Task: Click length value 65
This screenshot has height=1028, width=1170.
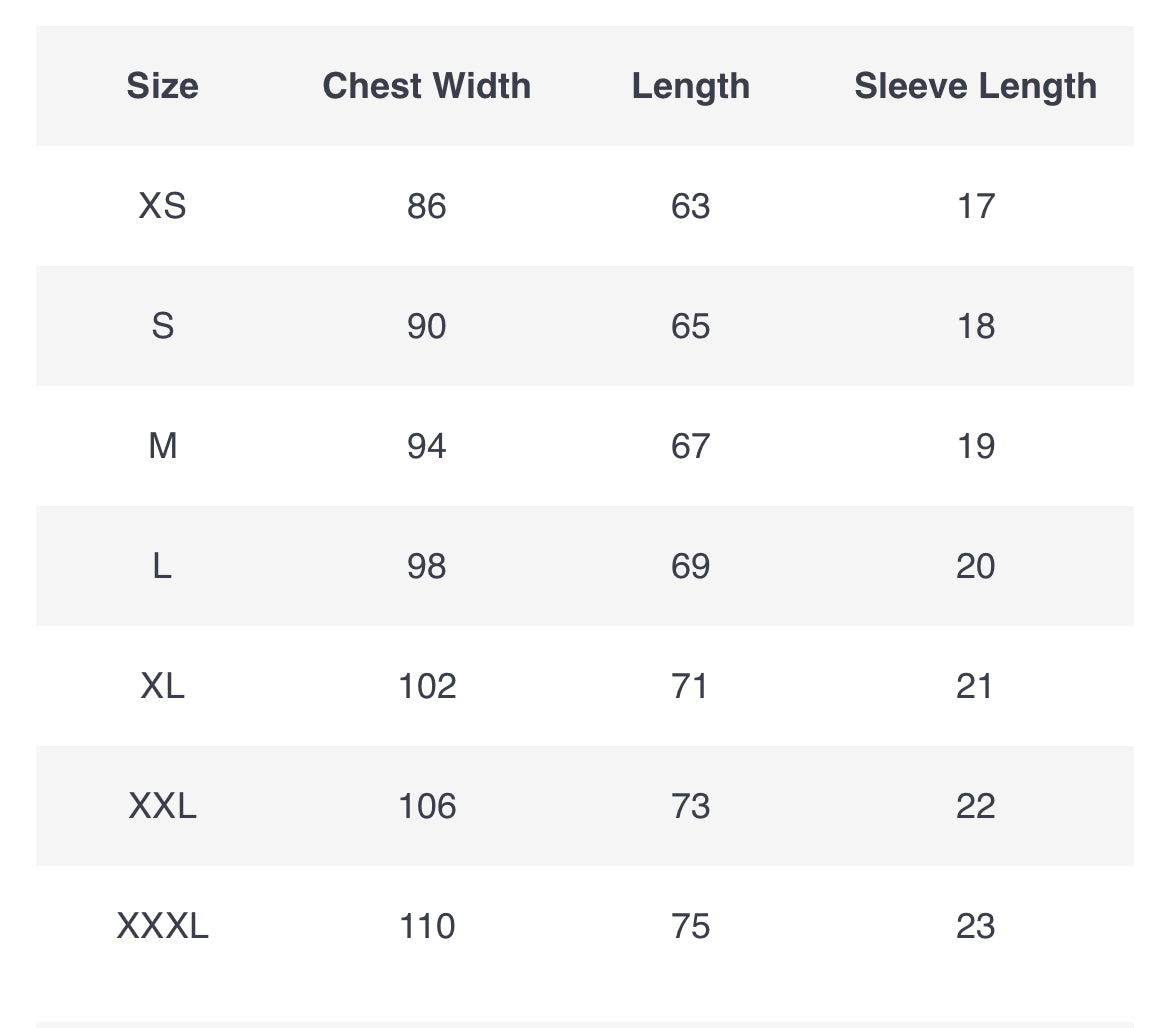Action: (x=690, y=326)
